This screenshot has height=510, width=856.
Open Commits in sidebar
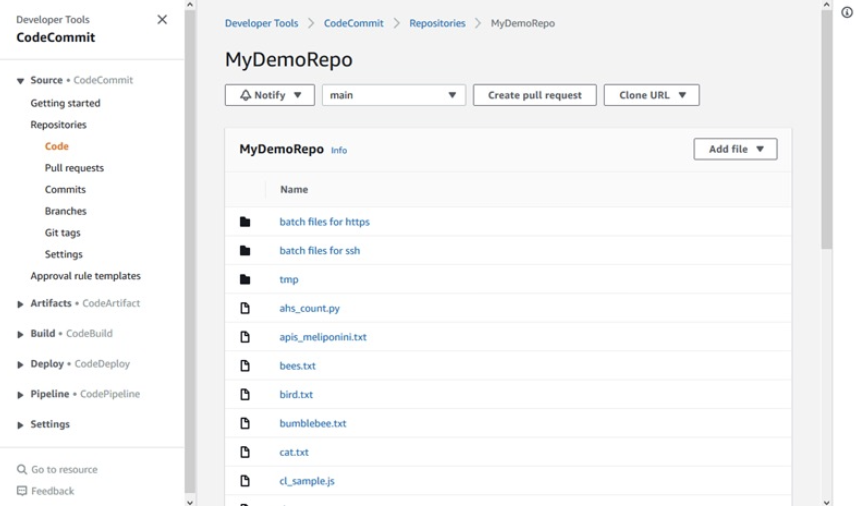coord(66,189)
